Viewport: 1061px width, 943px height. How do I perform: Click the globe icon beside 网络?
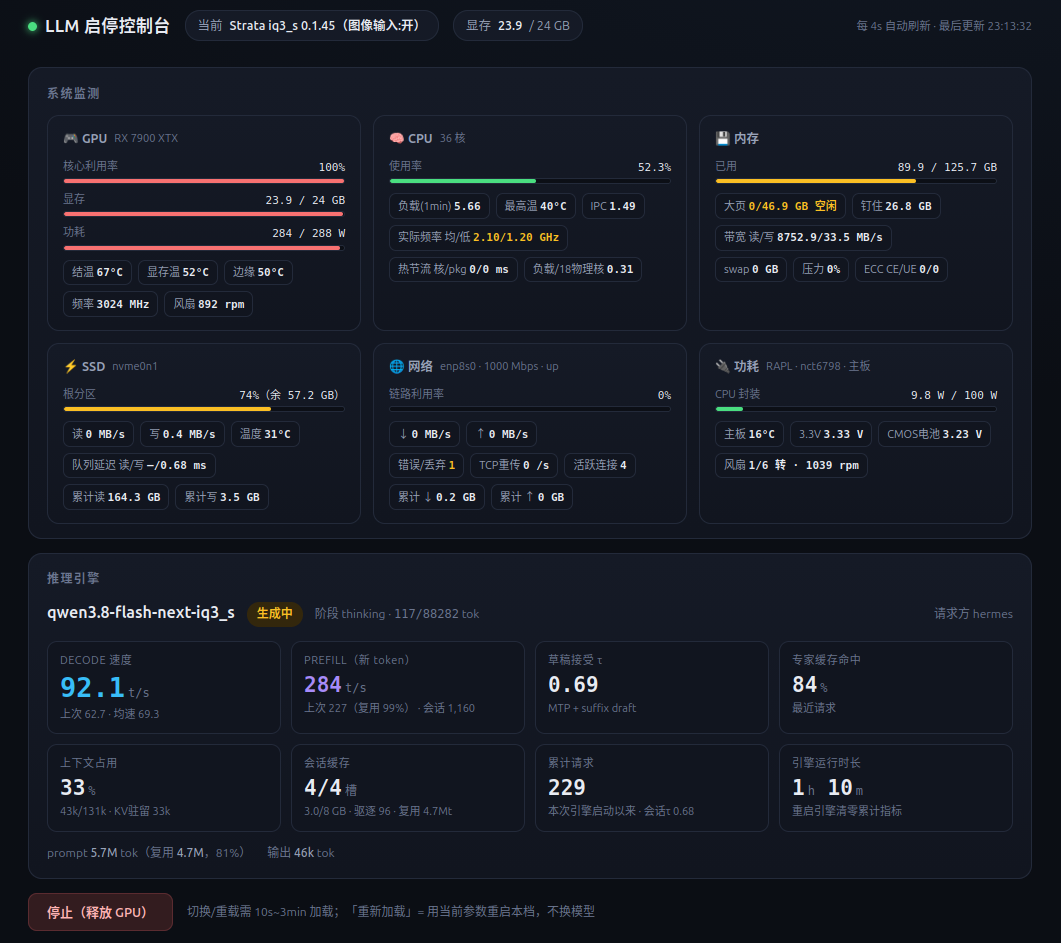397,366
